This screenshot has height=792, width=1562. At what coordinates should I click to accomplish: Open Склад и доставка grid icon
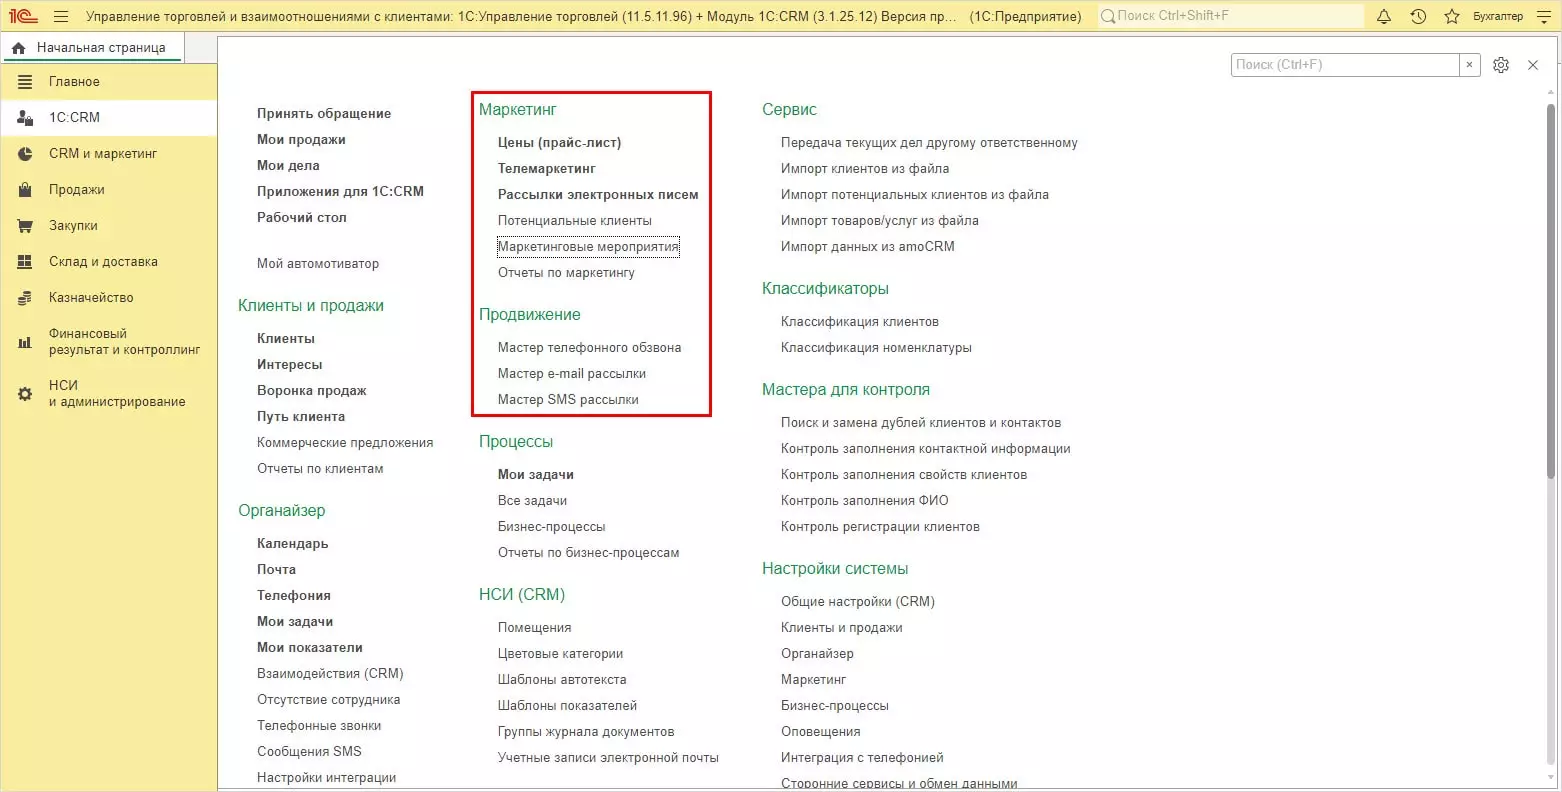pos(25,262)
